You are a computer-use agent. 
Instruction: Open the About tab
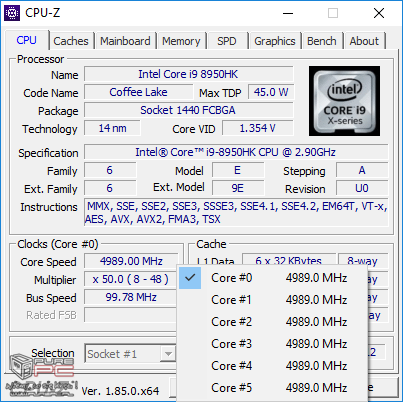(x=364, y=41)
